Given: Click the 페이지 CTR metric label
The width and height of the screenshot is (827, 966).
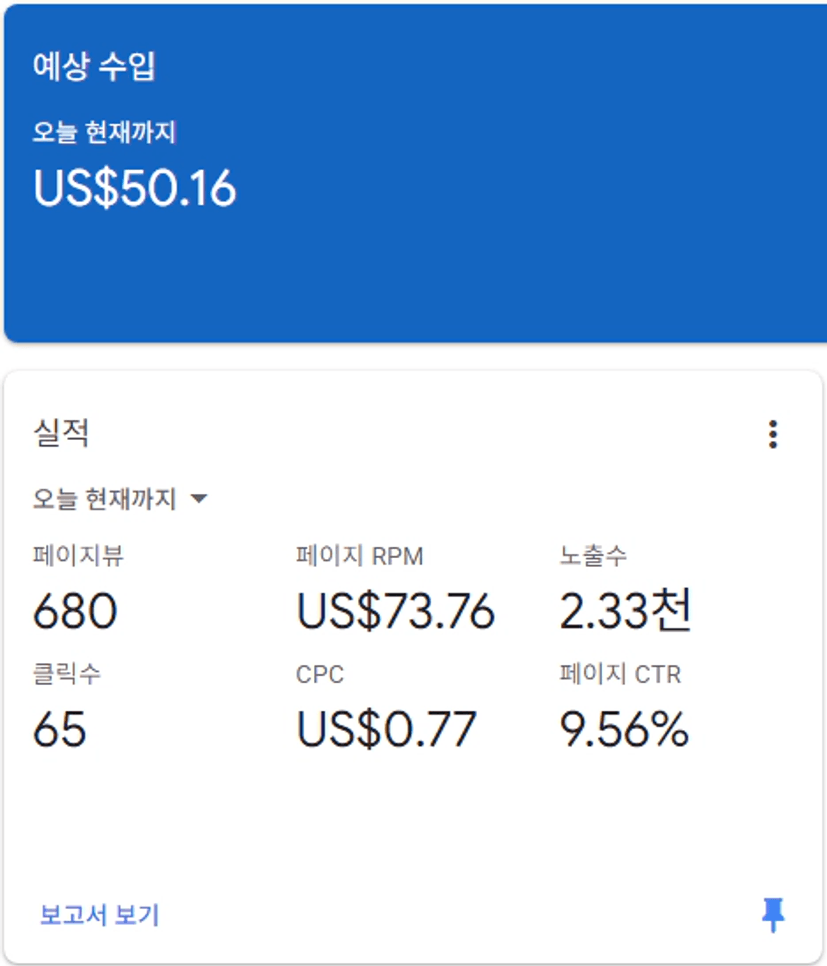Looking at the screenshot, I should tap(620, 674).
